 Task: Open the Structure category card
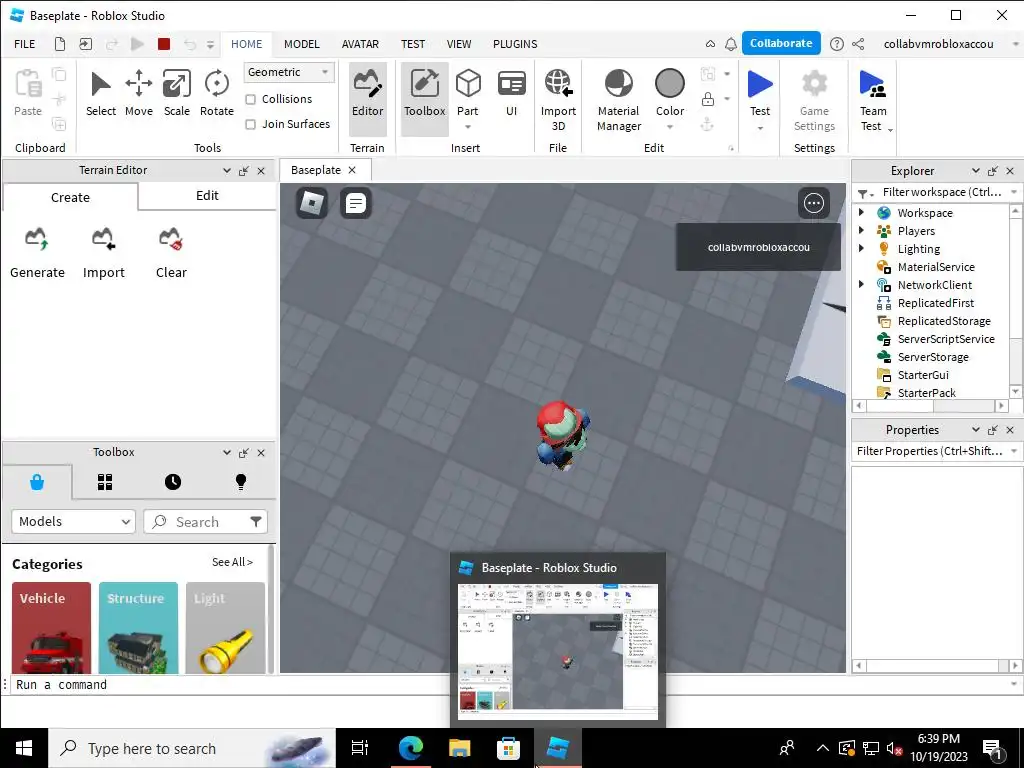click(x=138, y=628)
